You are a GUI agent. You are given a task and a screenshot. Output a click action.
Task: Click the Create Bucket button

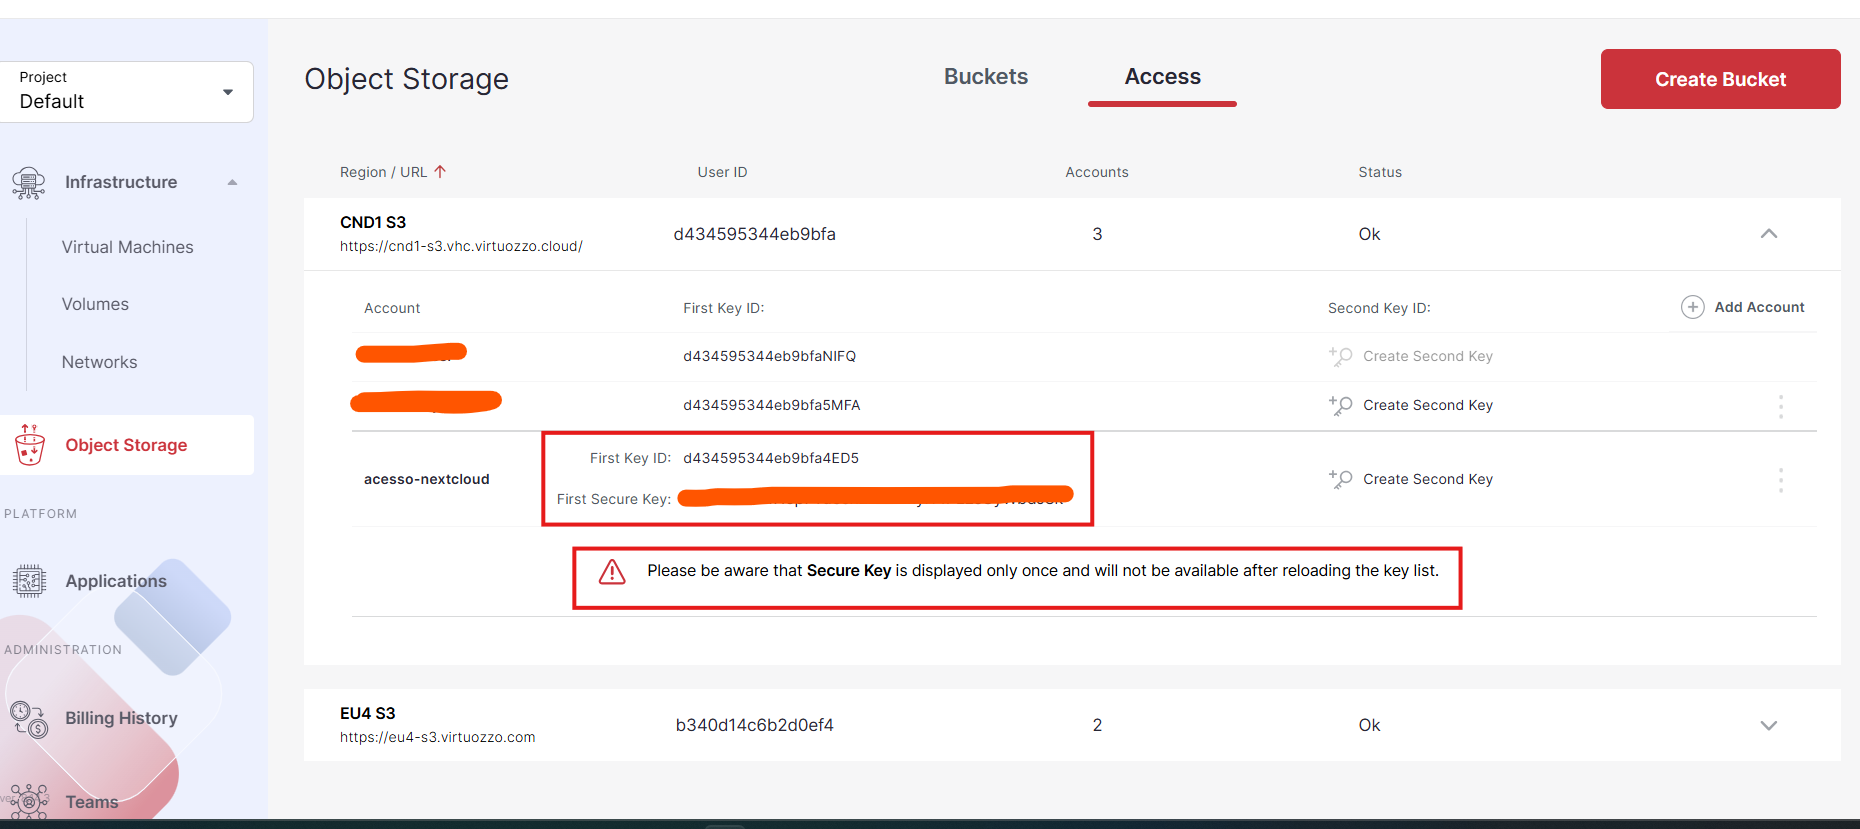1720,79
